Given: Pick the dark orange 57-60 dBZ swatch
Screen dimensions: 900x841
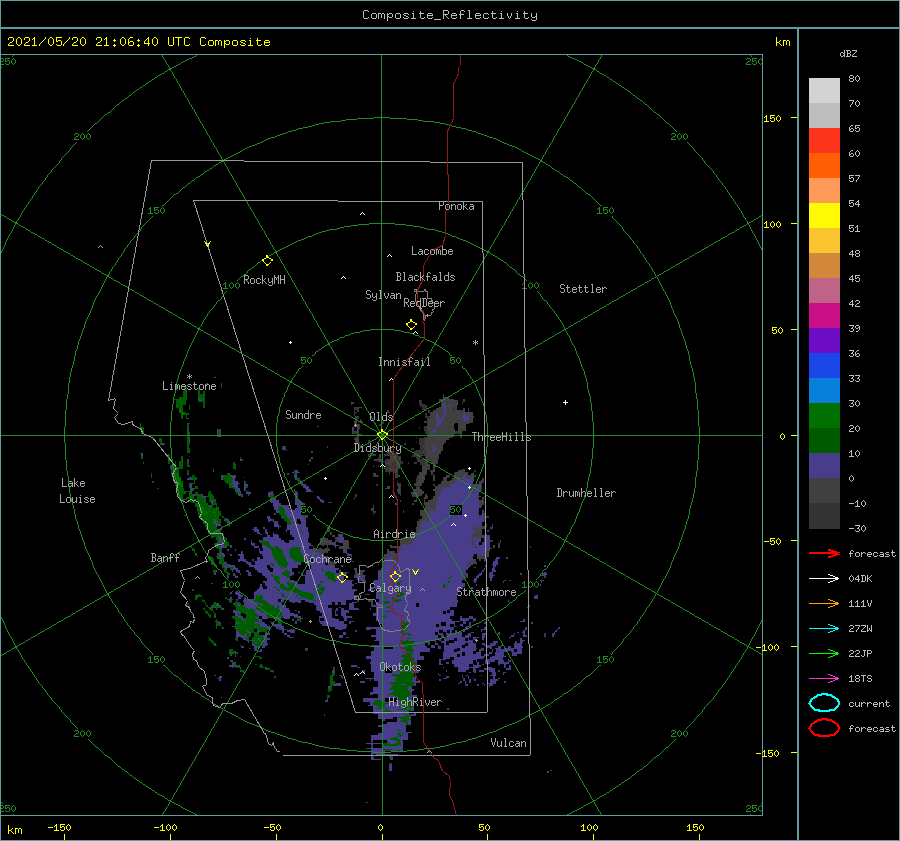Looking at the screenshot, I should pyautogui.click(x=824, y=165).
